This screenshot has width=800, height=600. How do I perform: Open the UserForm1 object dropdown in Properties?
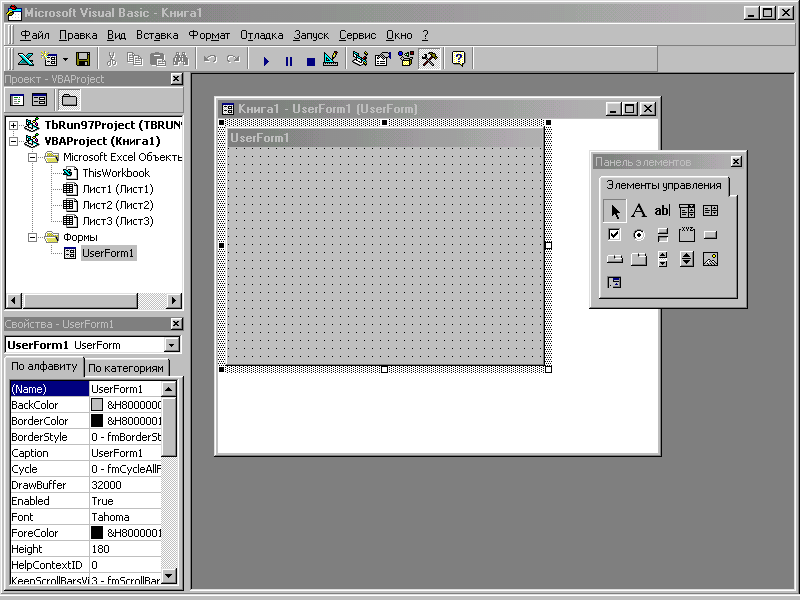pos(172,345)
